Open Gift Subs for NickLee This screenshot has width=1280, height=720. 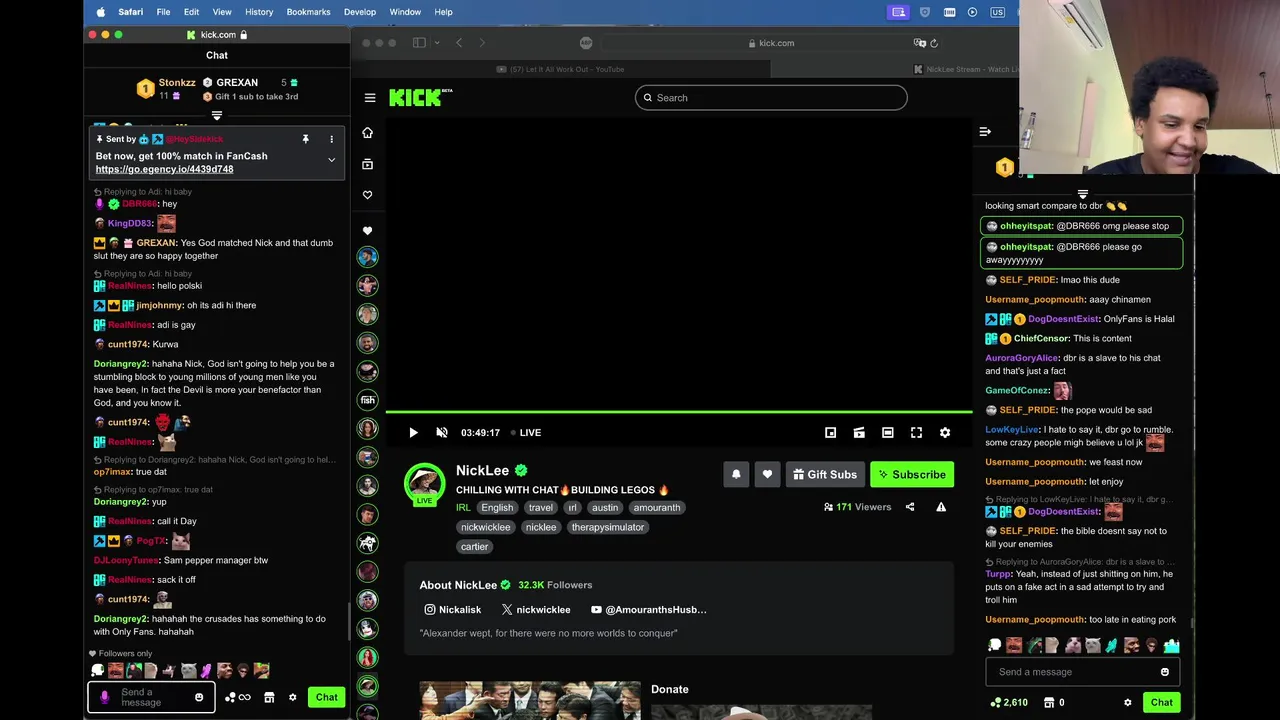pos(825,475)
